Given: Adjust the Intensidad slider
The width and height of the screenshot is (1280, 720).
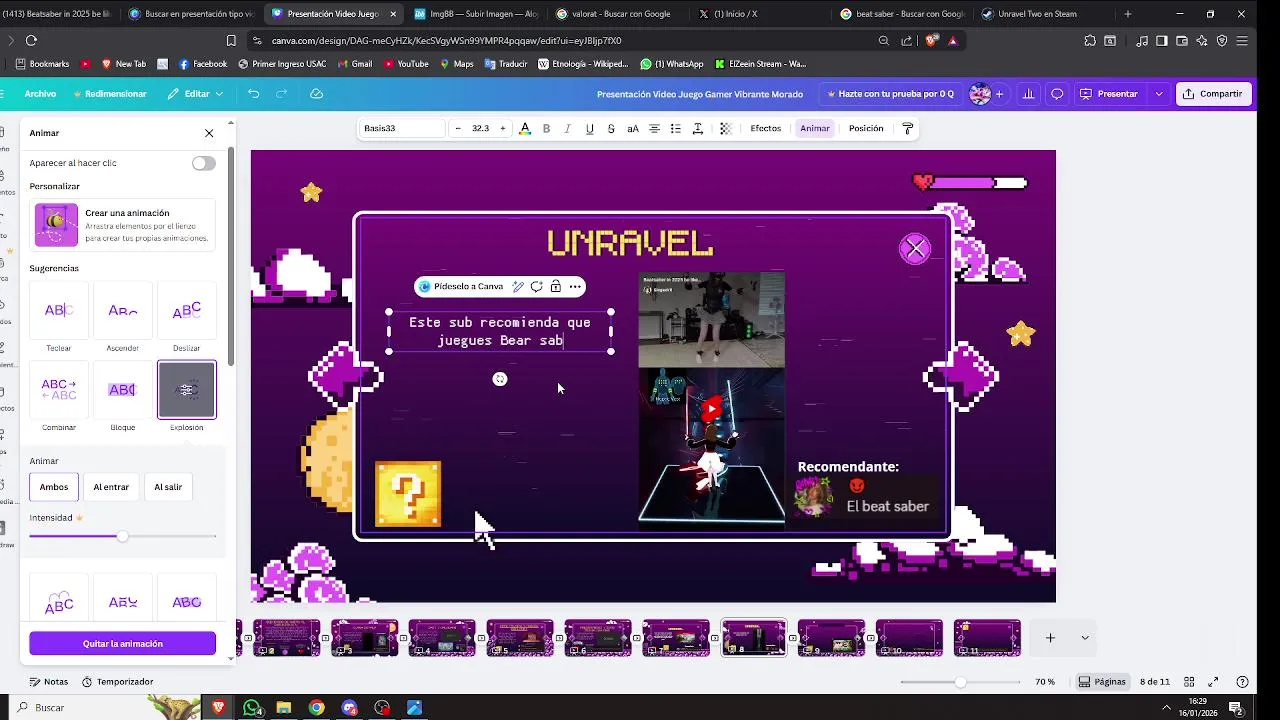Looking at the screenshot, I should tap(122, 537).
